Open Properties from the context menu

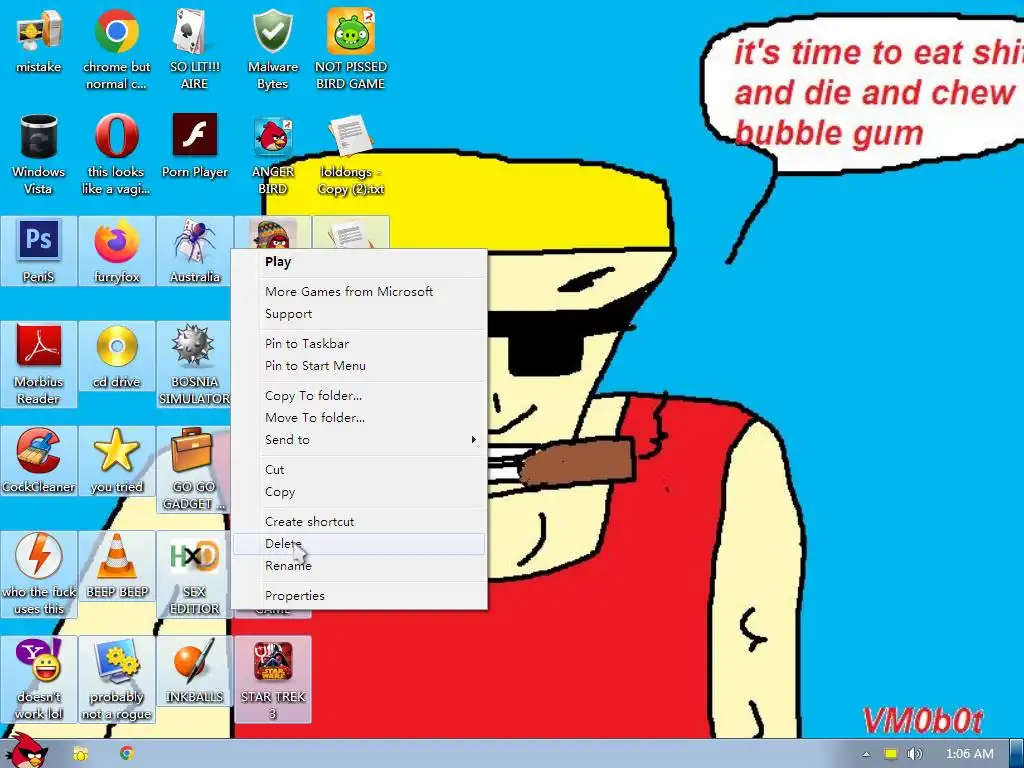[359, 596]
